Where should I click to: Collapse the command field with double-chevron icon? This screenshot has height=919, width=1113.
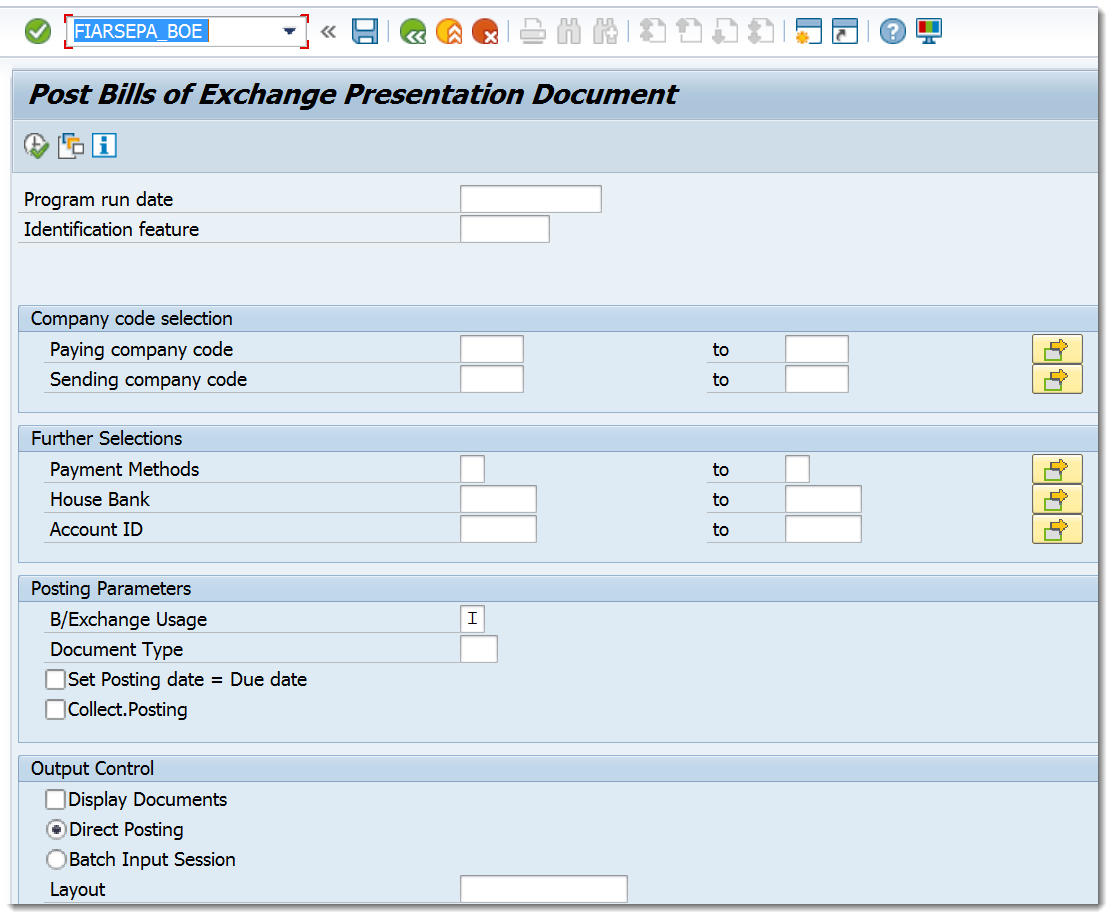[x=328, y=31]
